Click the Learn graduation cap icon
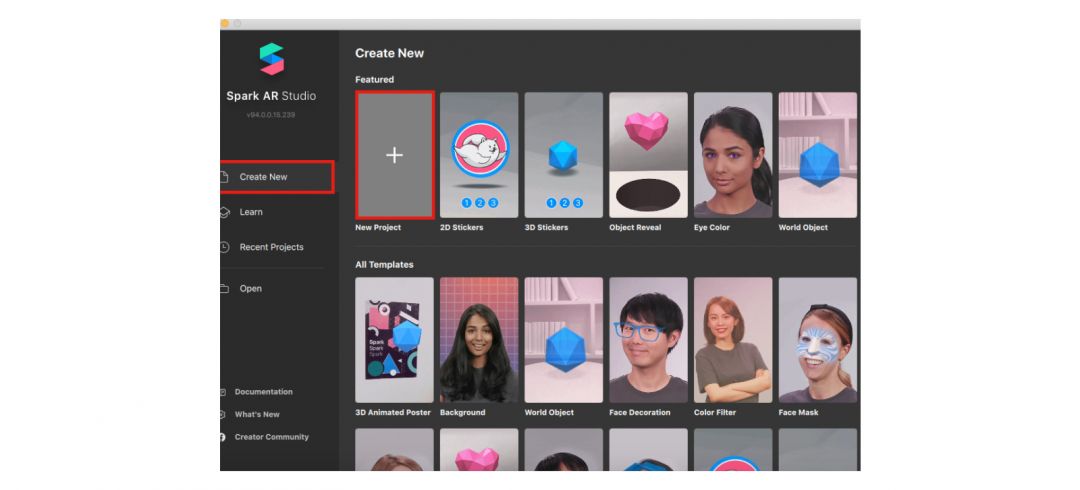Screen dimensions: 1080x490 pos(224,212)
